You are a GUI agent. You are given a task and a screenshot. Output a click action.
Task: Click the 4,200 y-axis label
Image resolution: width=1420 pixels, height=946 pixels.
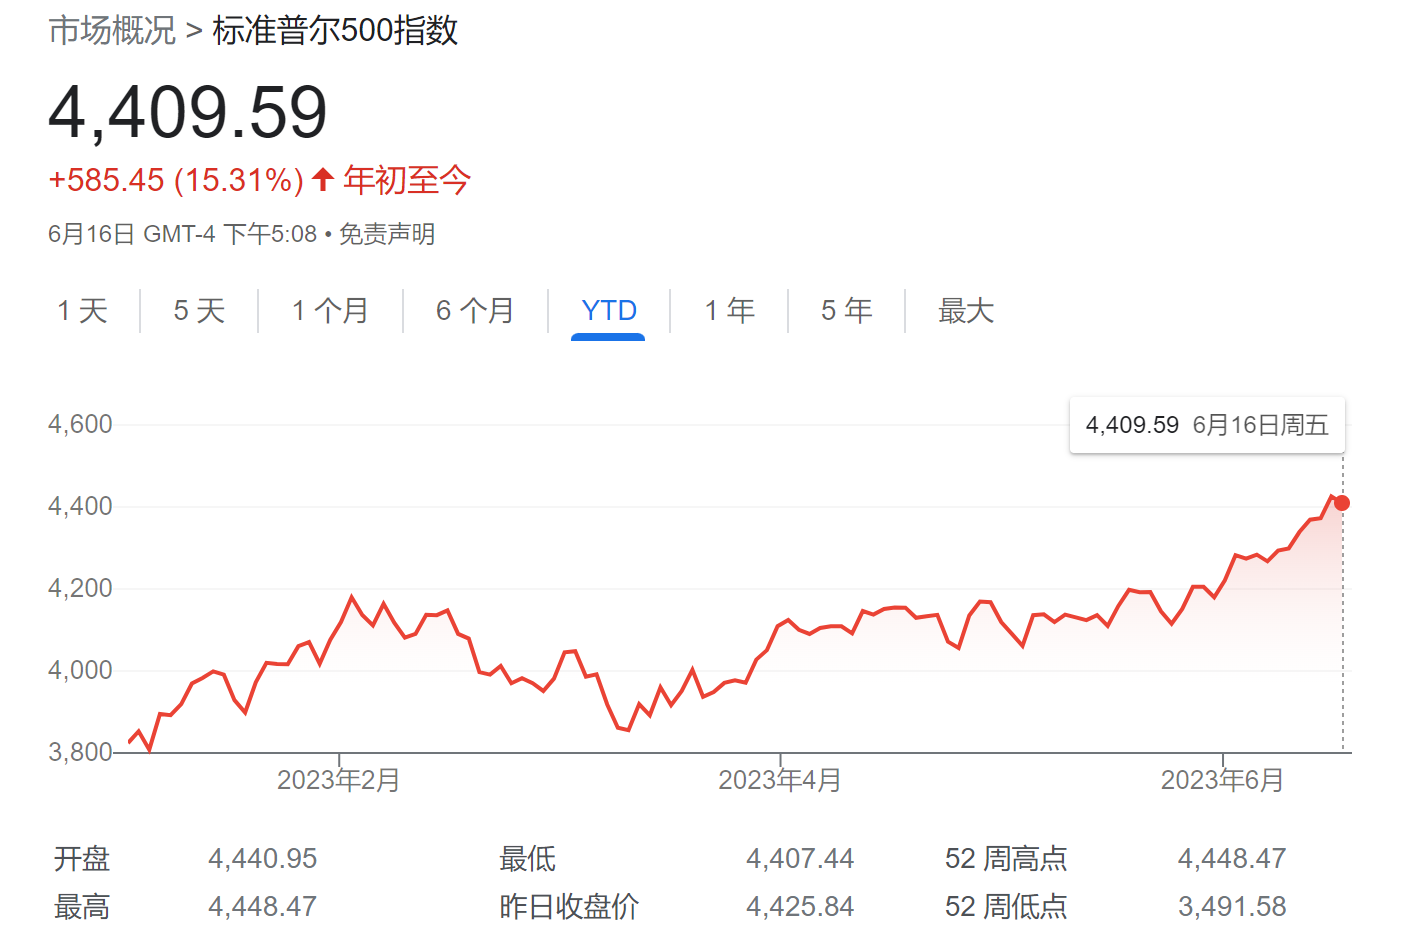[x=80, y=588]
